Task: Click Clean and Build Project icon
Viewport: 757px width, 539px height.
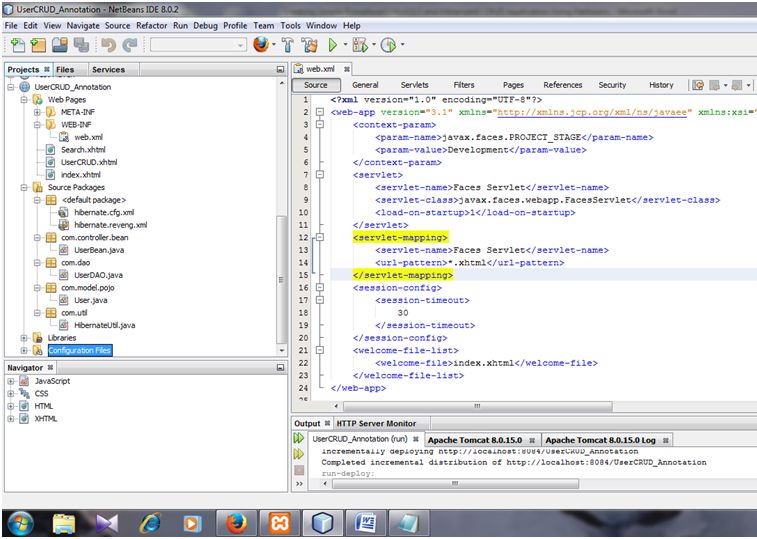Action: pyautogui.click(x=310, y=45)
